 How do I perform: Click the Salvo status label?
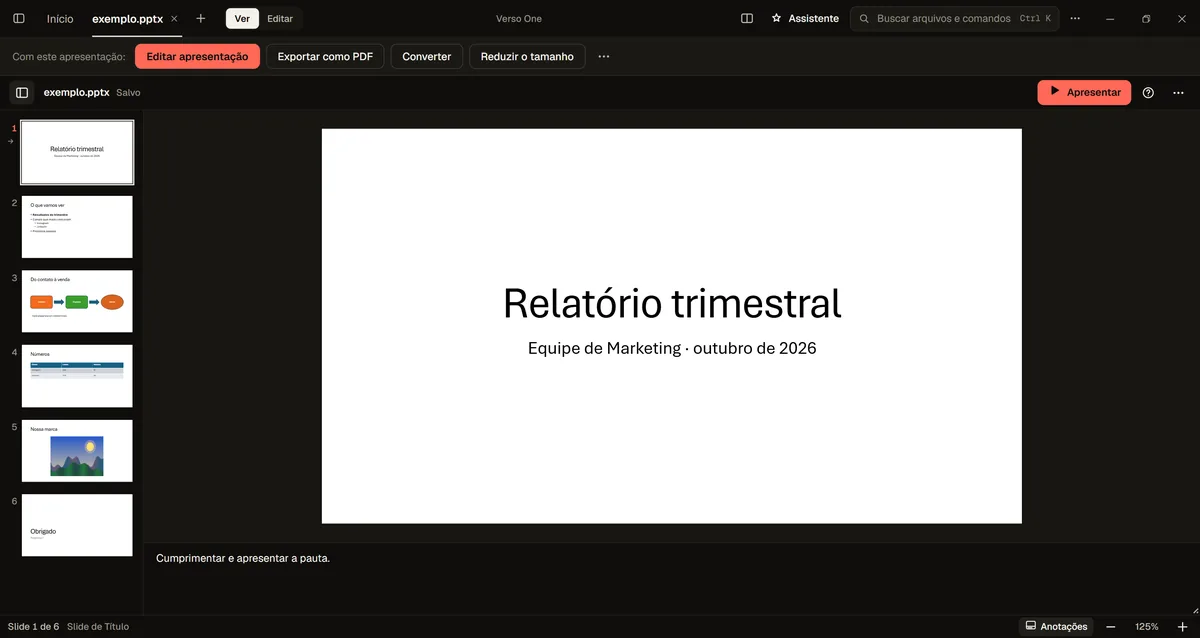coord(128,92)
